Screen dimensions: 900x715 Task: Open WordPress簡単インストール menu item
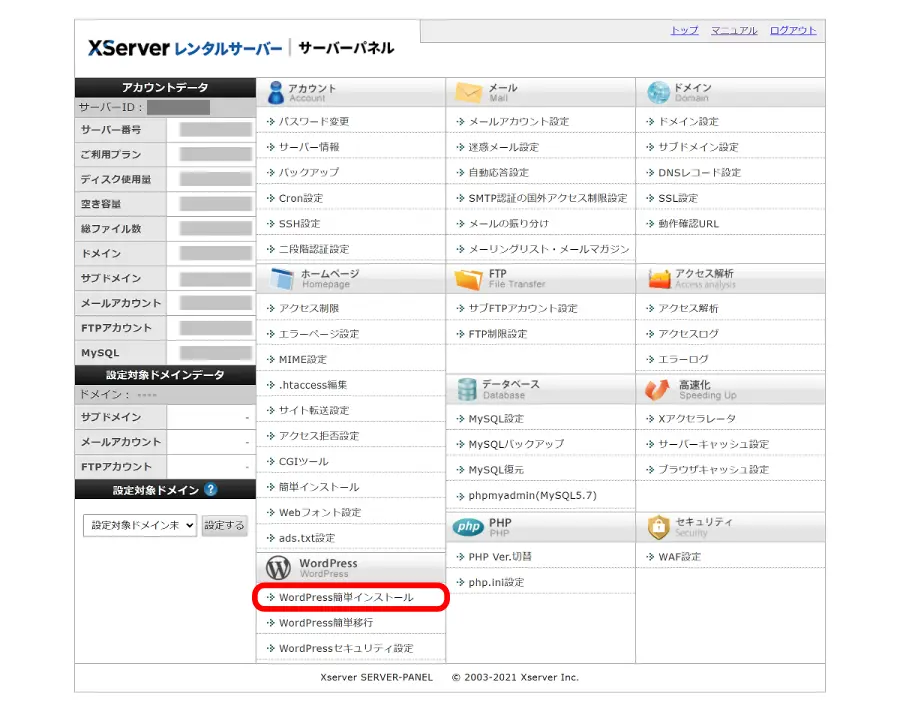345,598
